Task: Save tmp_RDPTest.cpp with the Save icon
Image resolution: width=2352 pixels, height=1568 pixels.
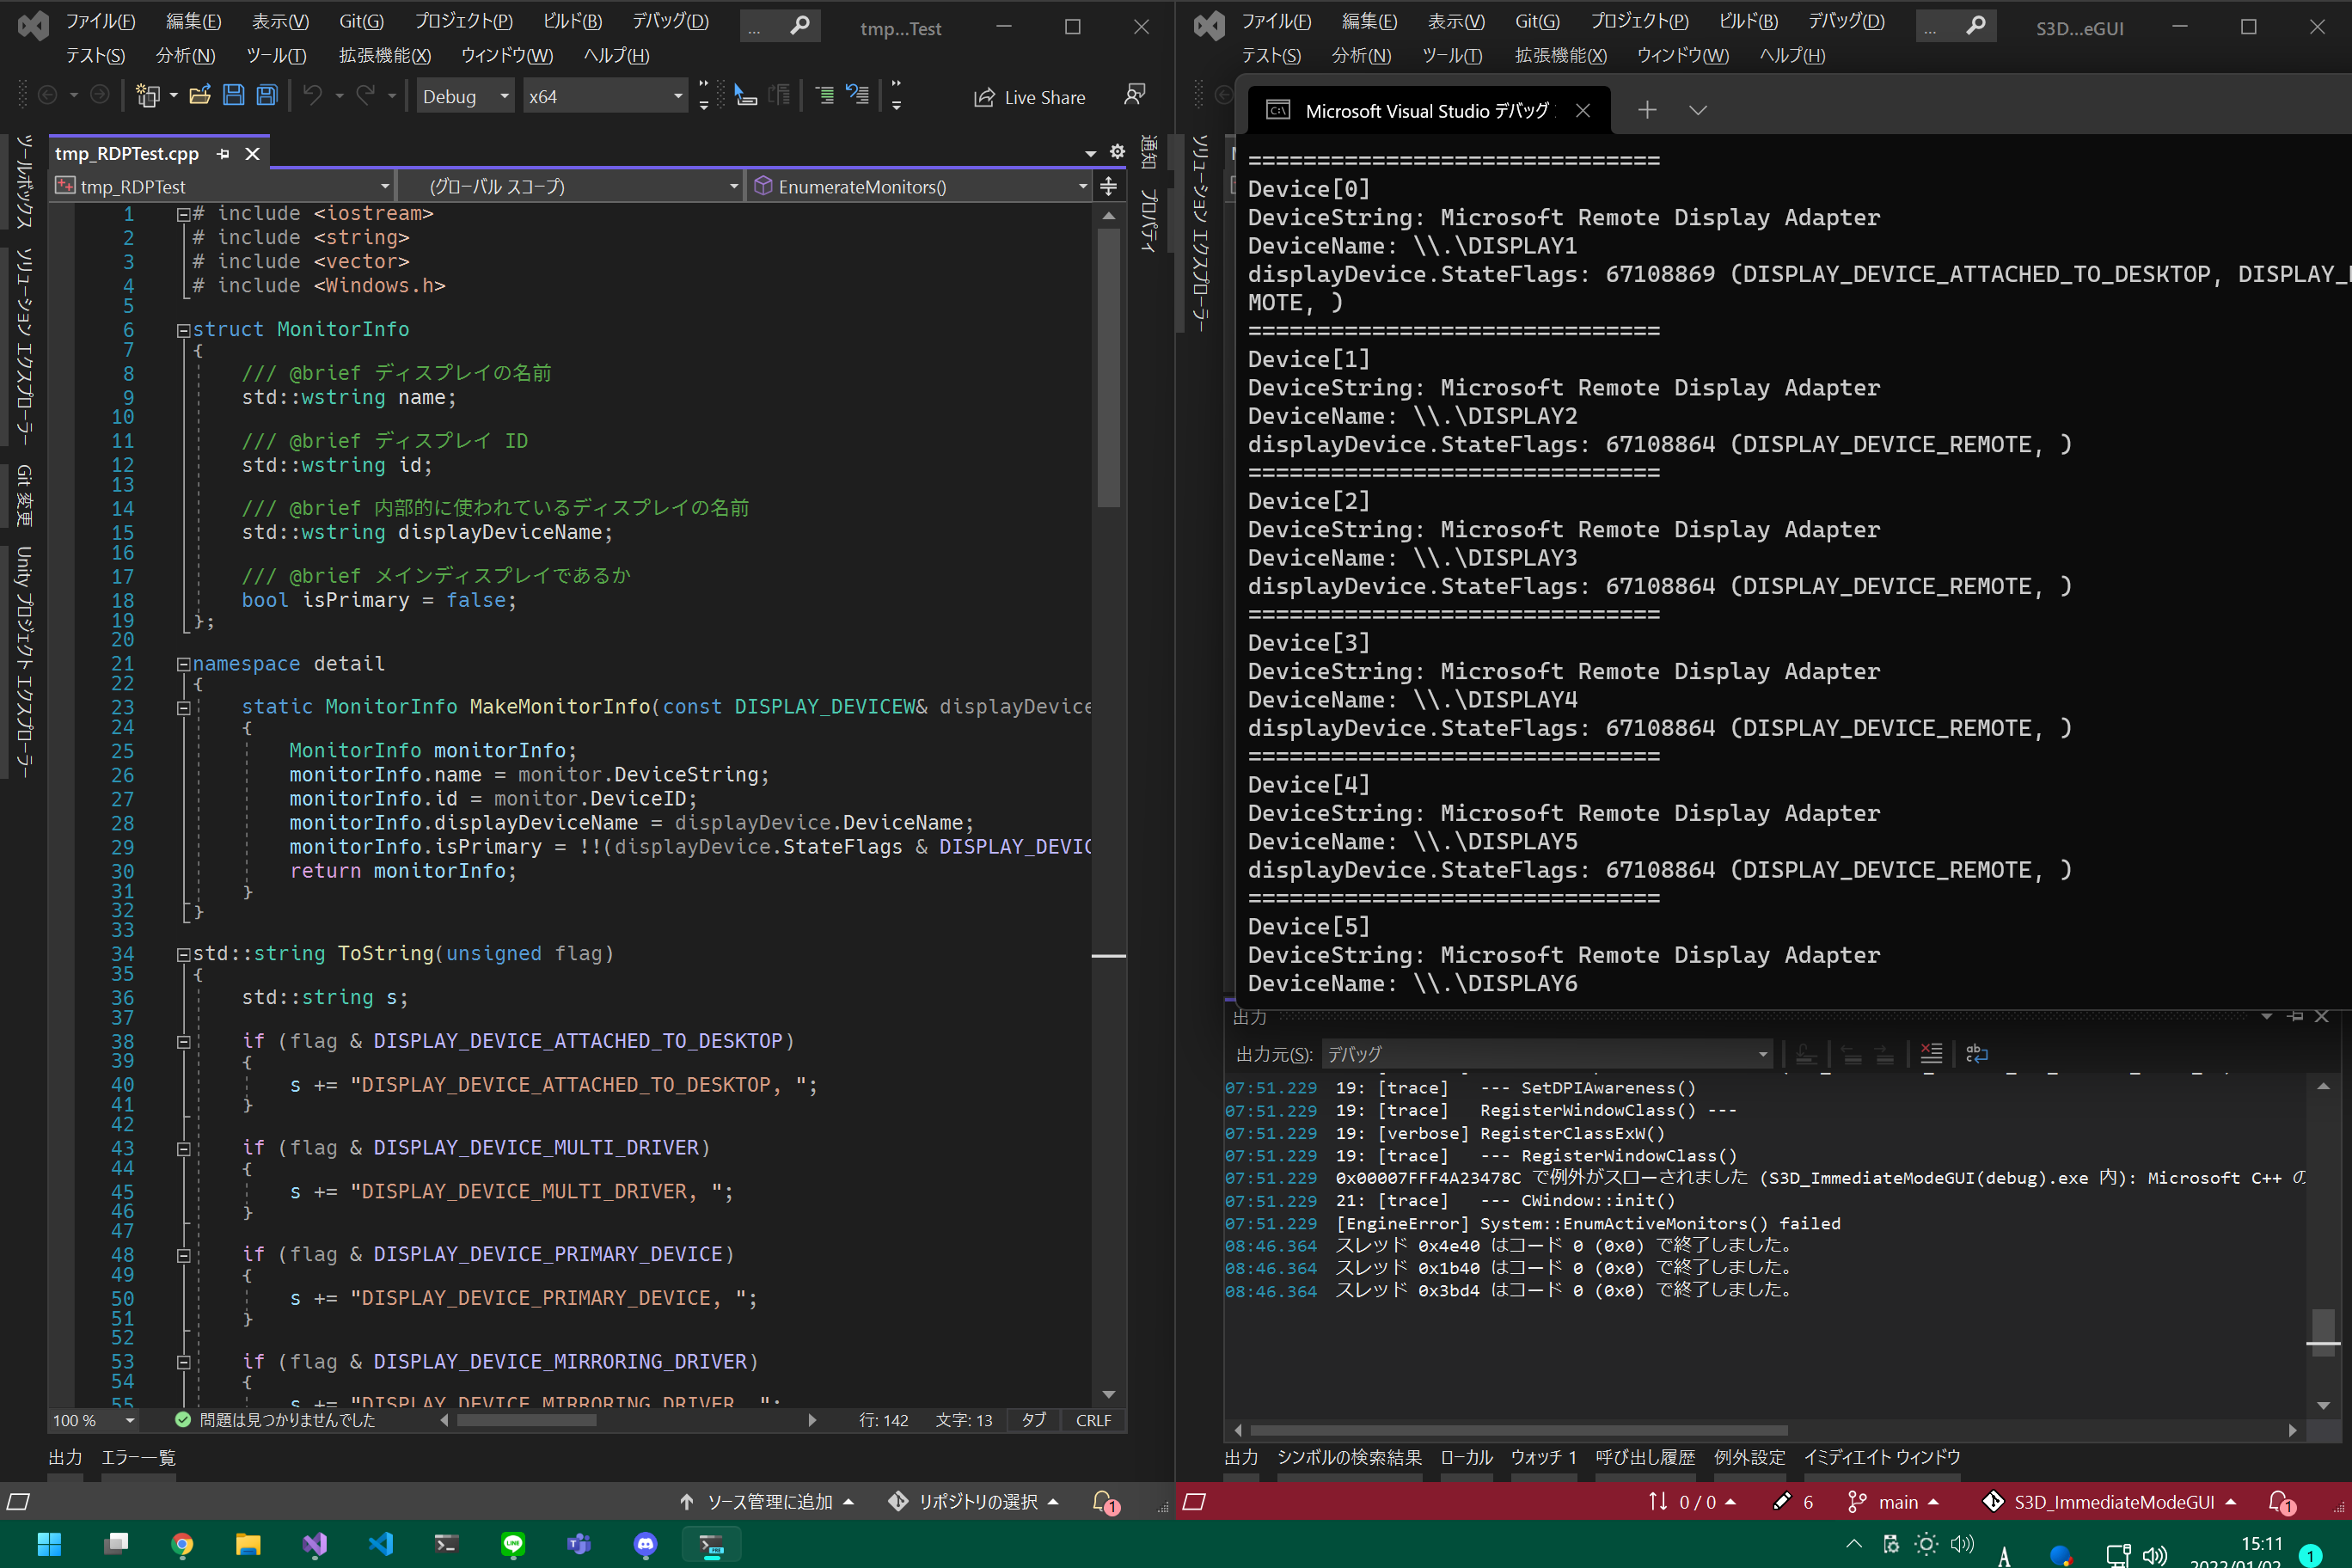Action: pos(232,95)
